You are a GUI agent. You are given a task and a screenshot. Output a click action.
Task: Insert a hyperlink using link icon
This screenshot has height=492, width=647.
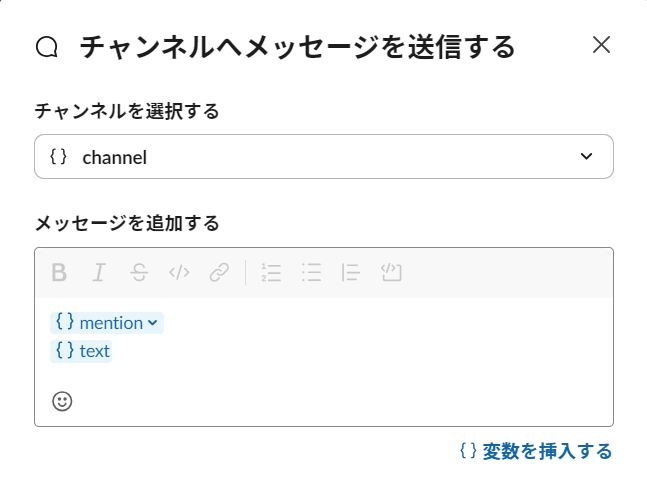pos(219,273)
